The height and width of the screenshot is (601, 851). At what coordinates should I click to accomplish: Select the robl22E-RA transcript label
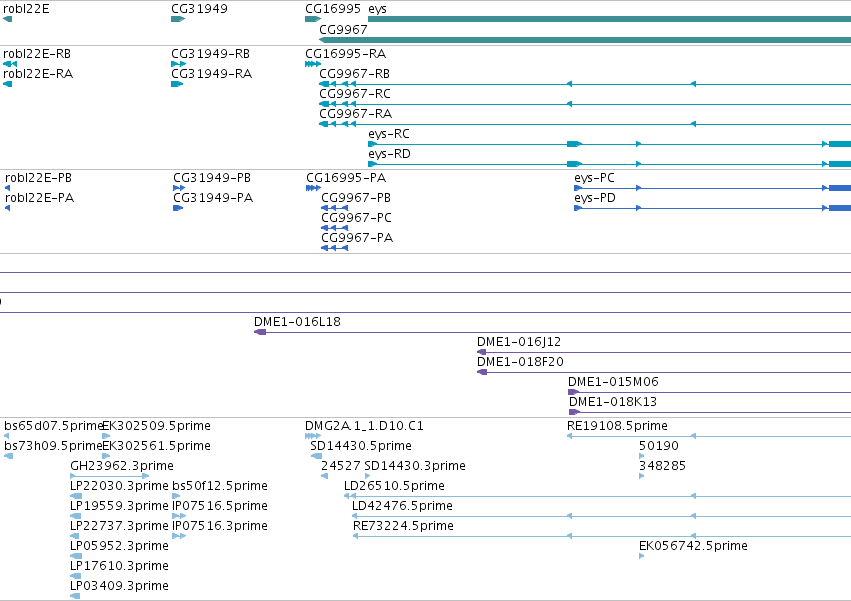[x=38, y=74]
